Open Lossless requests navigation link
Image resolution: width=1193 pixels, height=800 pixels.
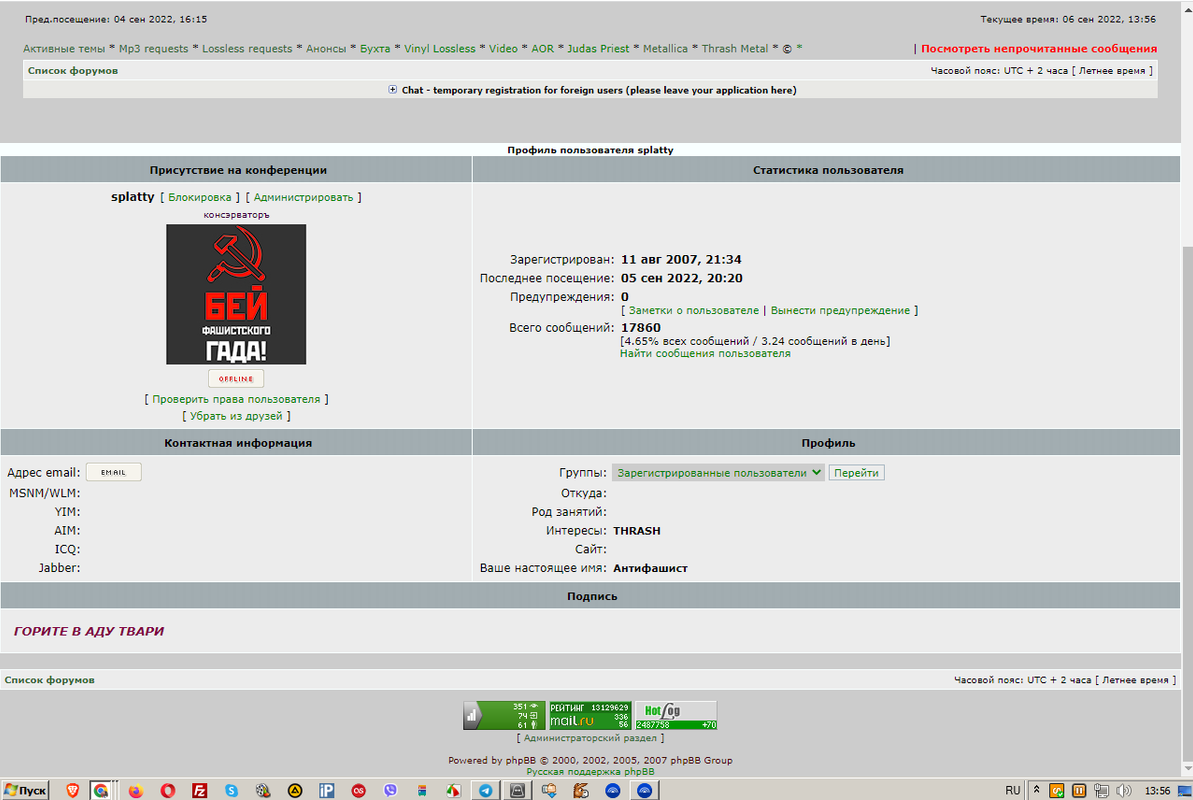coord(247,49)
